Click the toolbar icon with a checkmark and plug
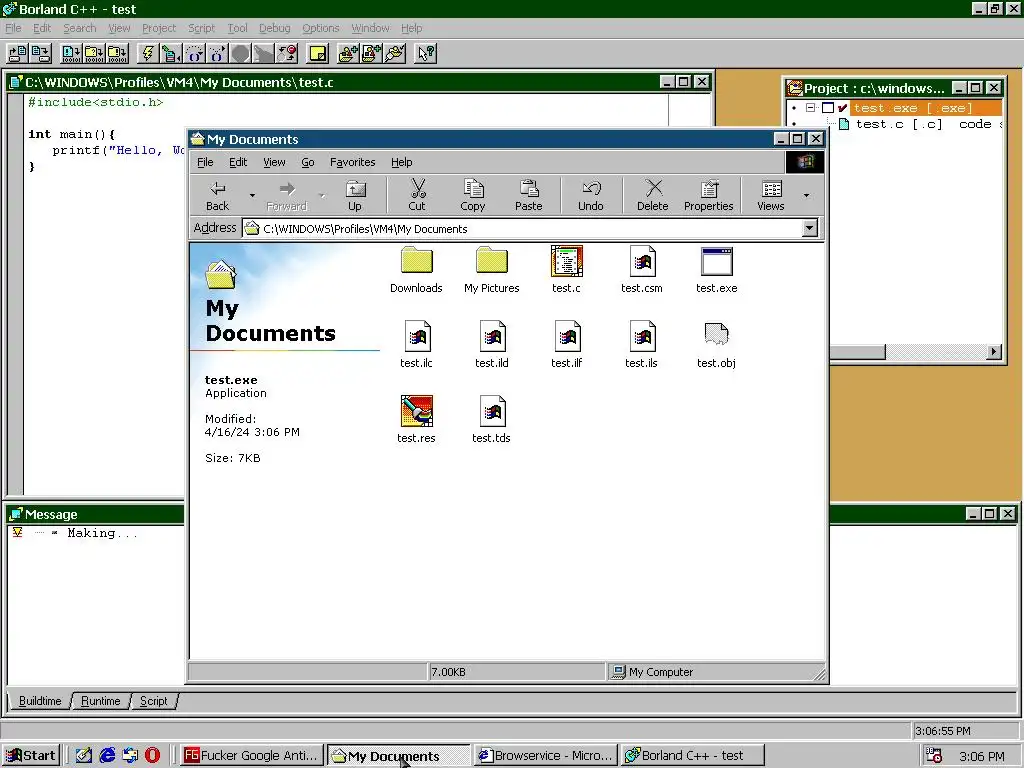 [395, 53]
